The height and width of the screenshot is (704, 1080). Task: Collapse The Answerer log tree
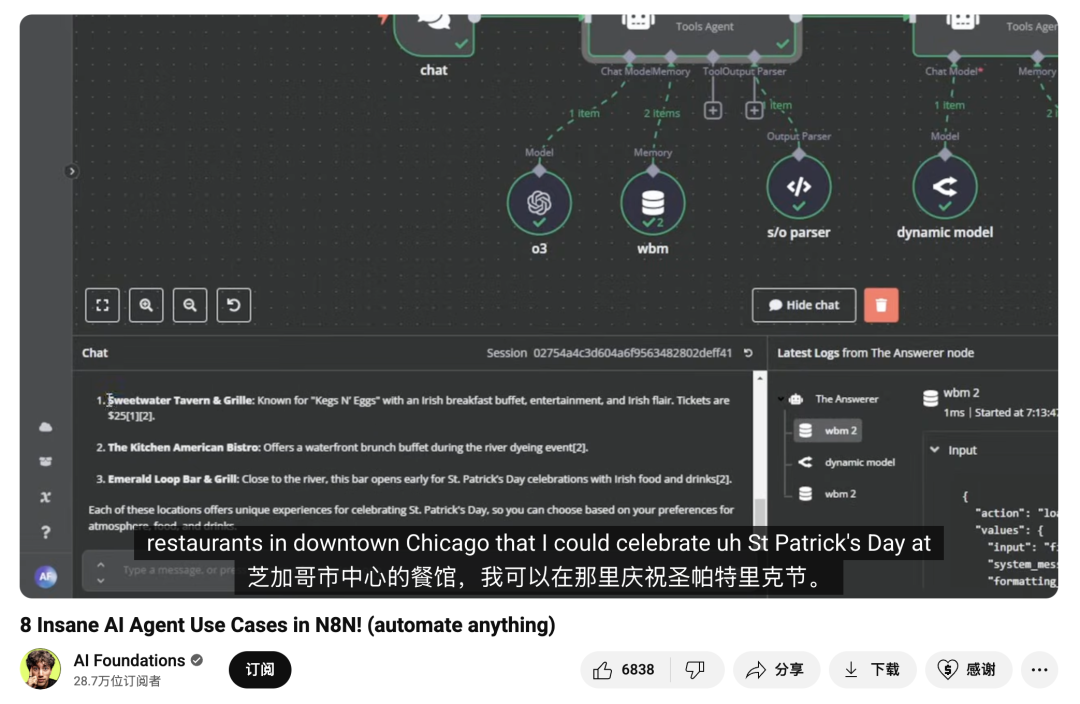[x=781, y=399]
